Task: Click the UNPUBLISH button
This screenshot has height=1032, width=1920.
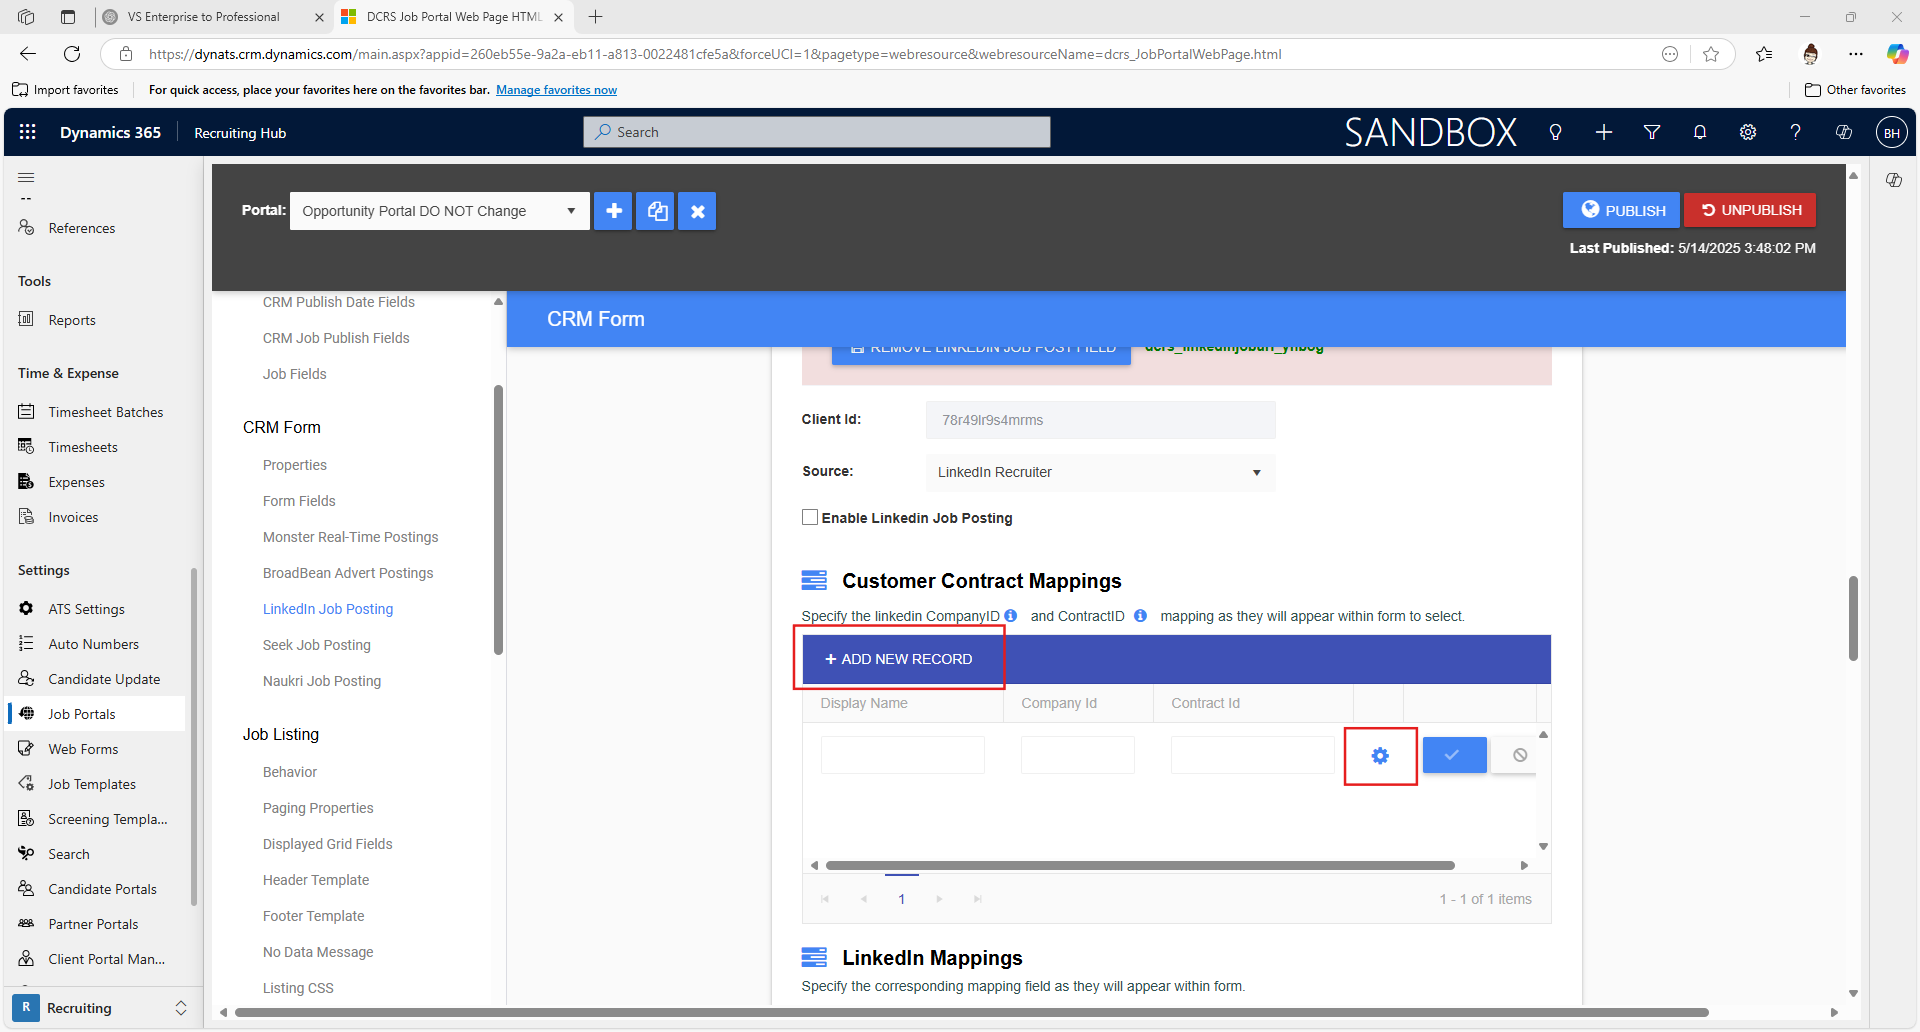Action: click(1750, 210)
